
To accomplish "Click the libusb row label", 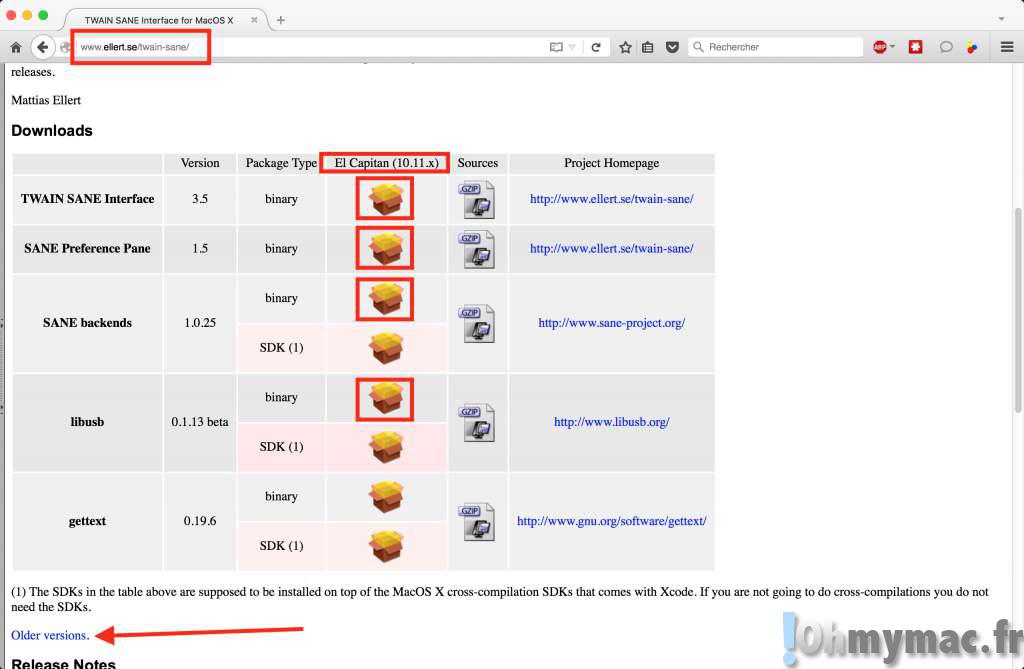I will [87, 422].
